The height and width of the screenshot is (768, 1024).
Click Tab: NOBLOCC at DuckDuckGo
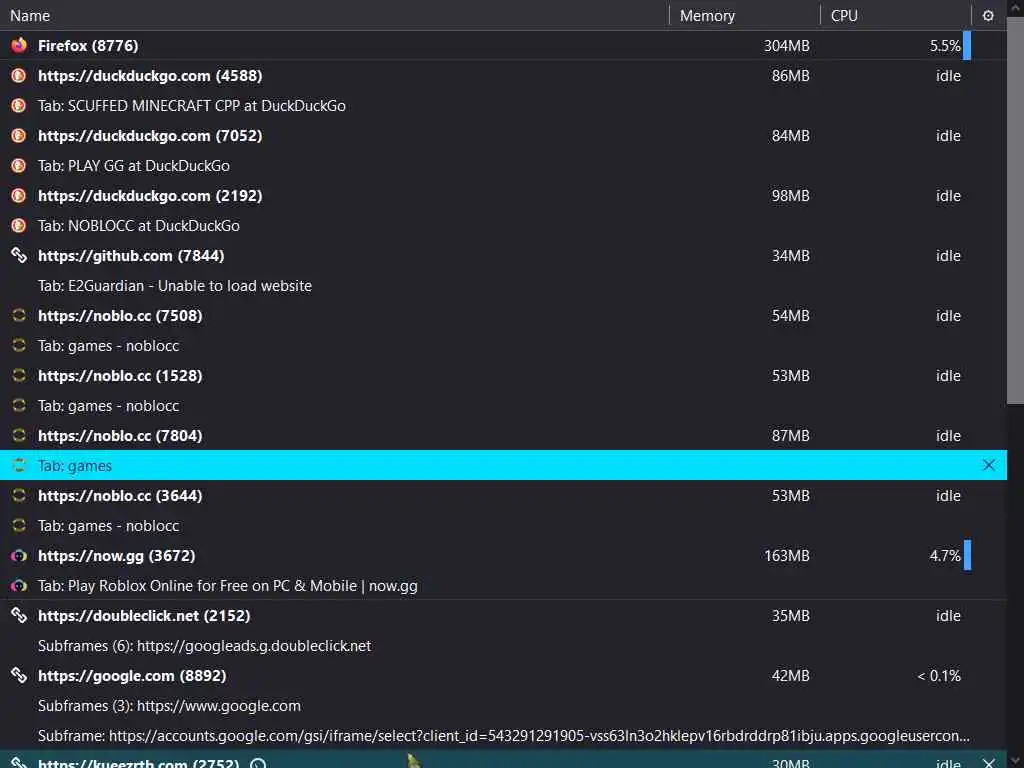tap(504, 225)
